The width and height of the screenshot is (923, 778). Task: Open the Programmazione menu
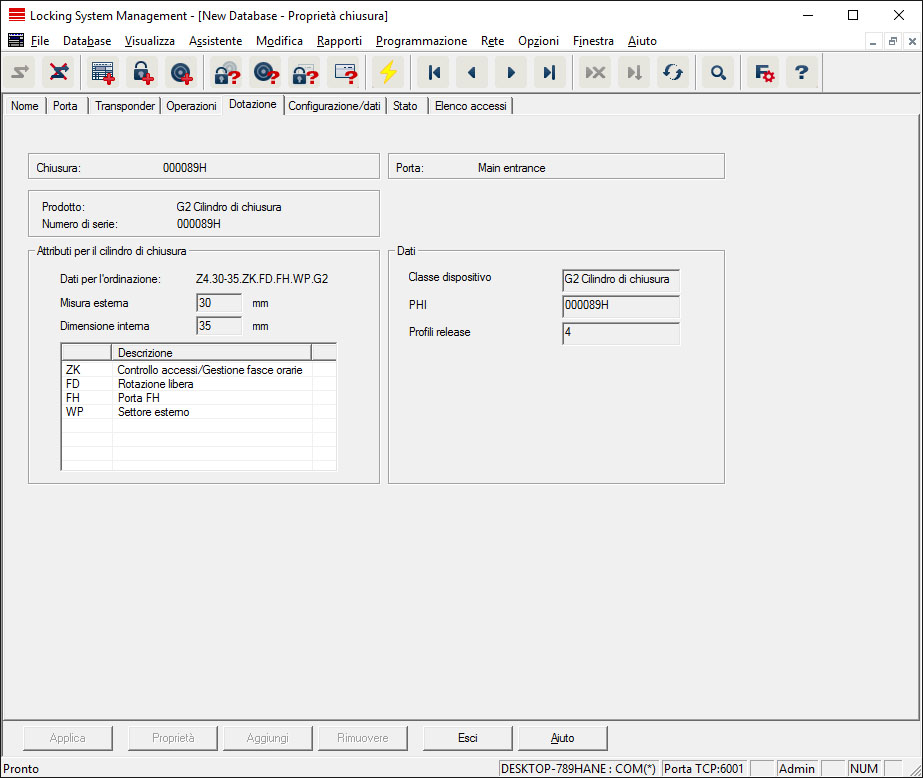pos(421,41)
